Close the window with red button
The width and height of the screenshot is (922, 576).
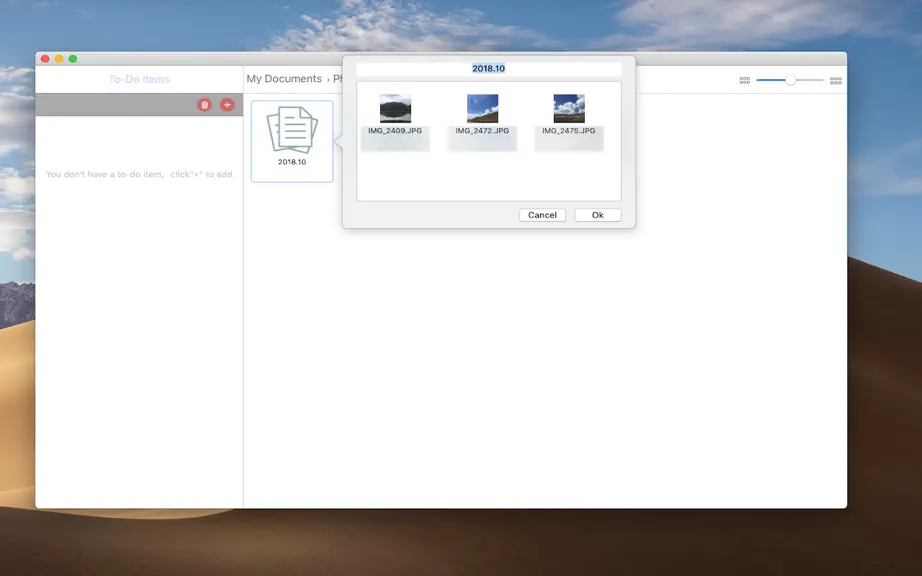tap(45, 59)
